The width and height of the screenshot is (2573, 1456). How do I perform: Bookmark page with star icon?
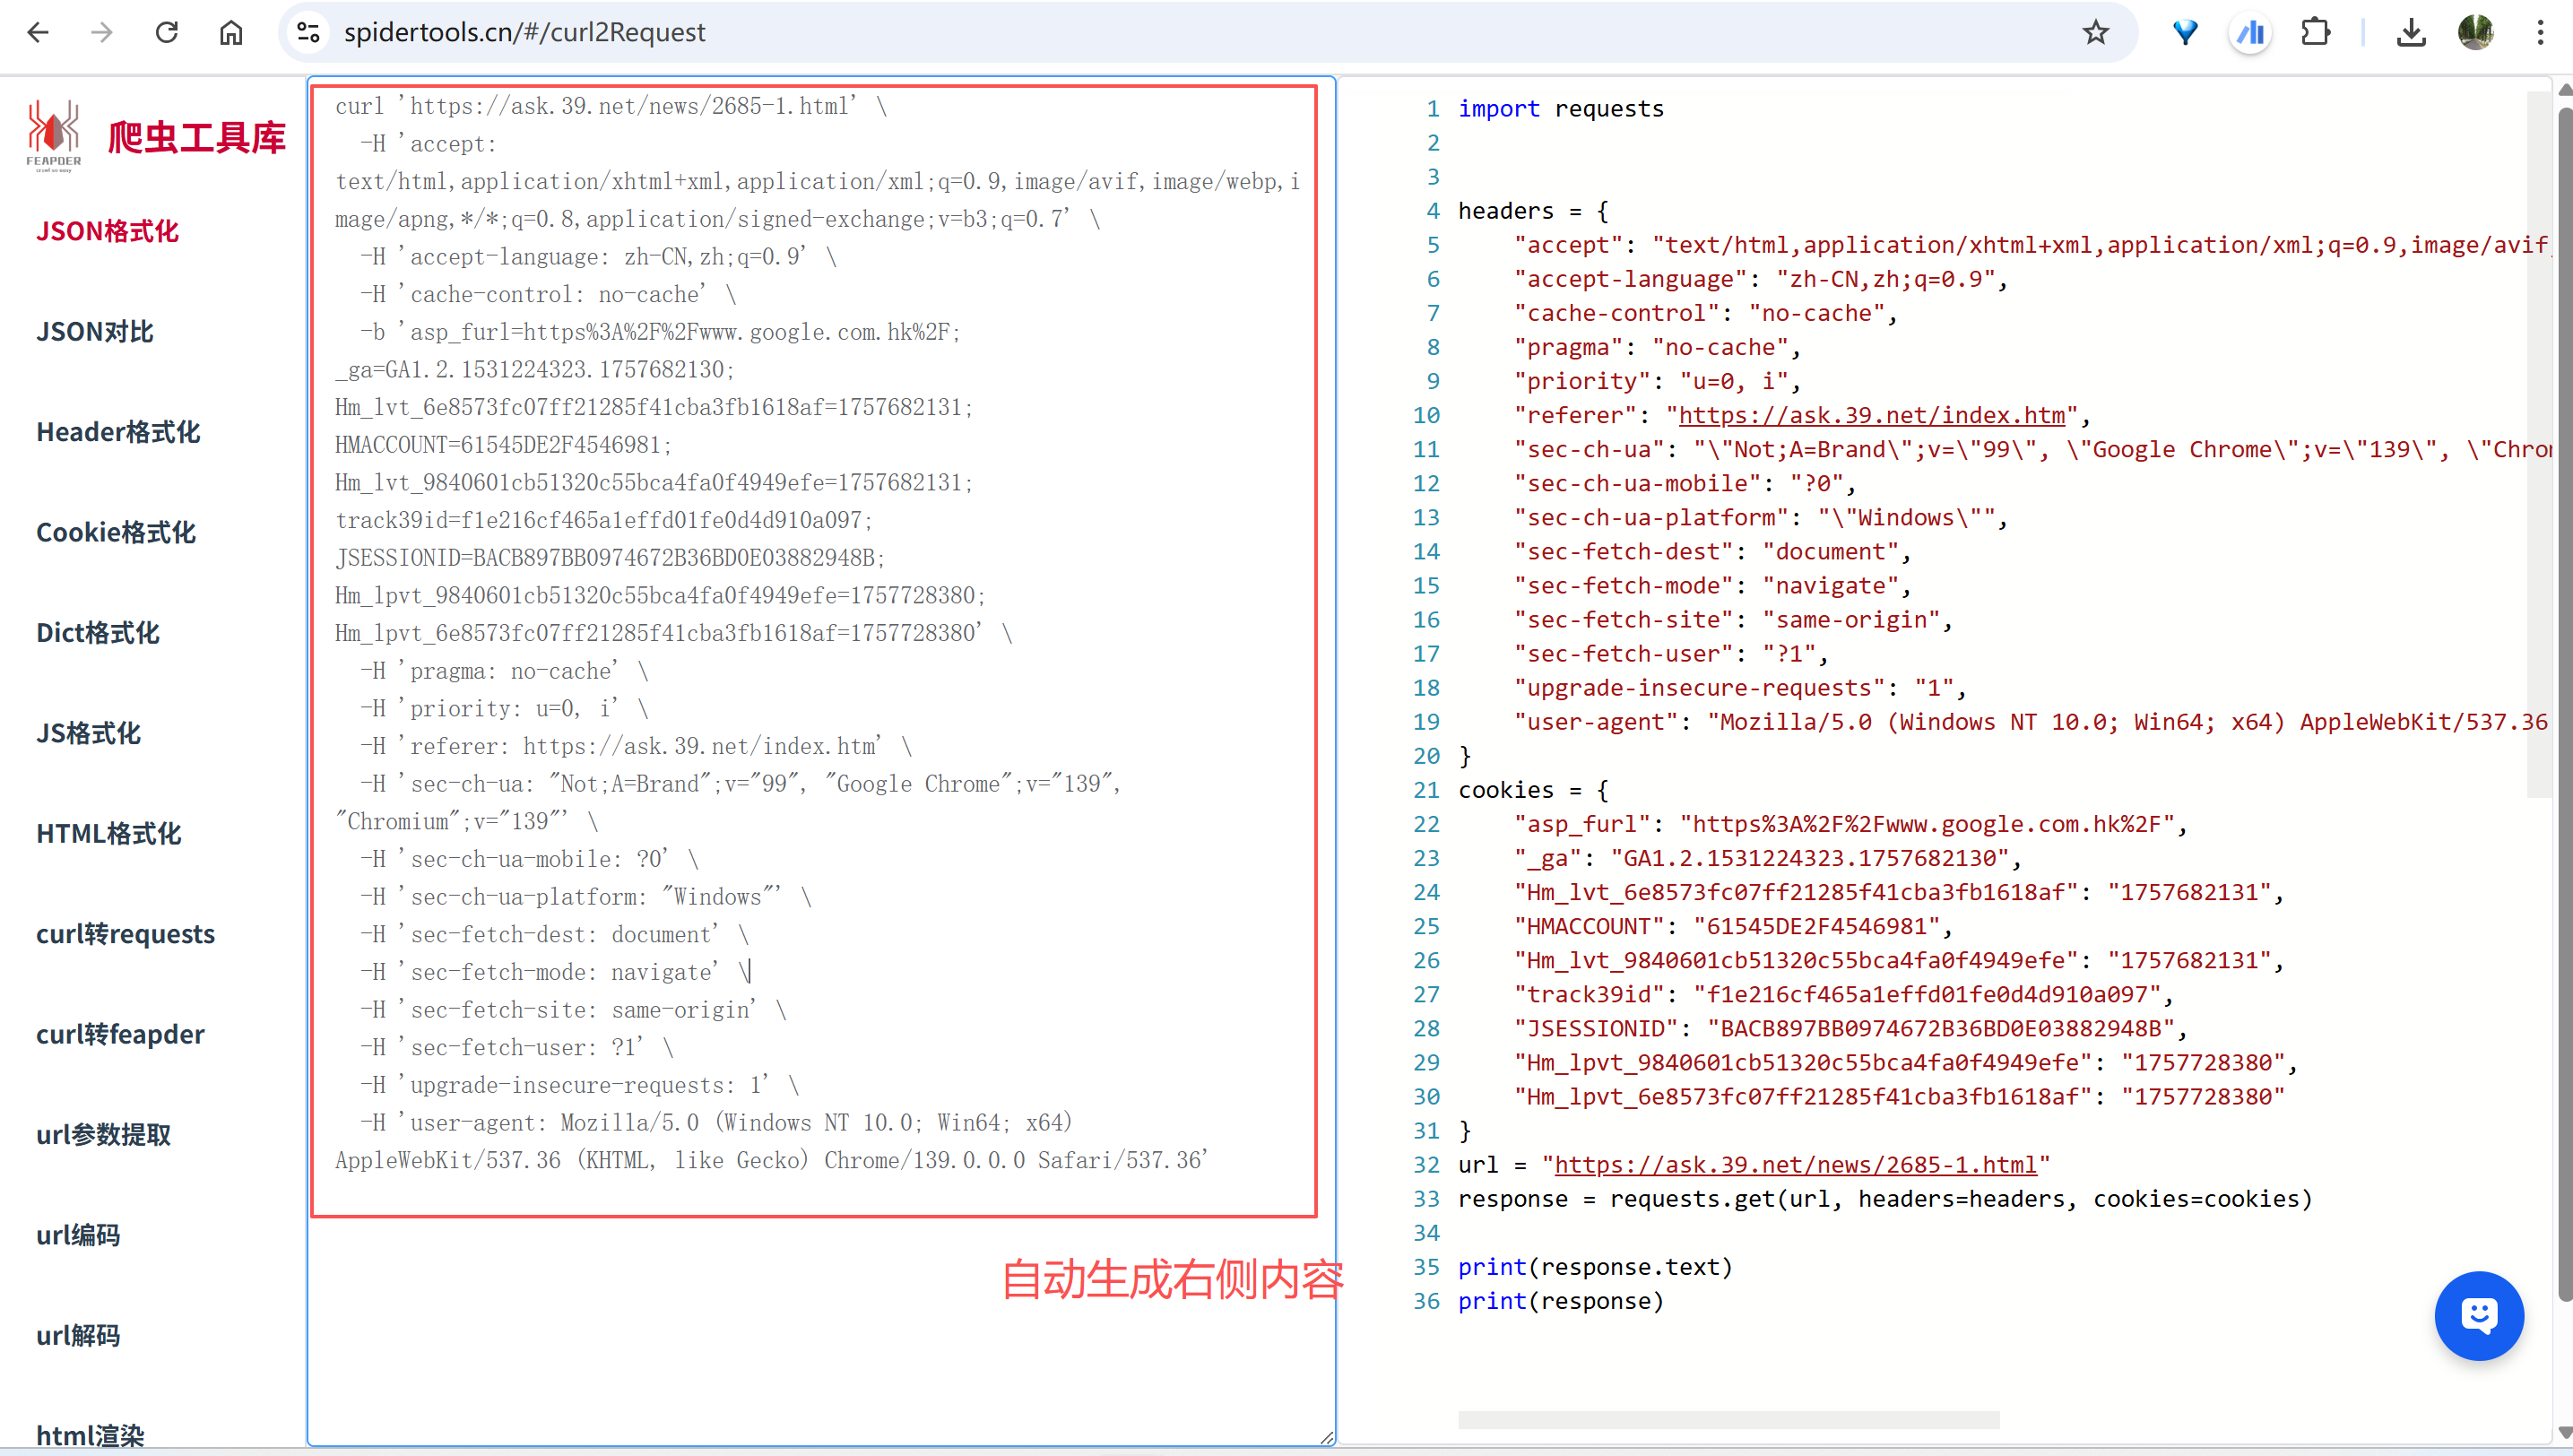tap(2095, 32)
